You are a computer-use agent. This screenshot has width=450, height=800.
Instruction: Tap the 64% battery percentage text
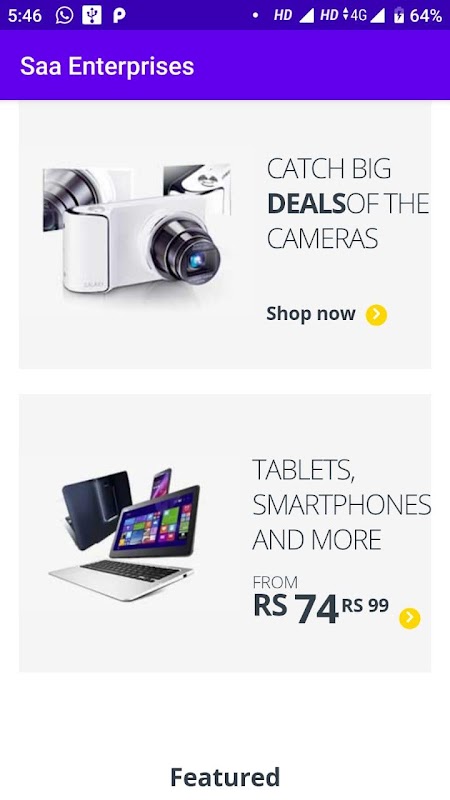pos(426,16)
